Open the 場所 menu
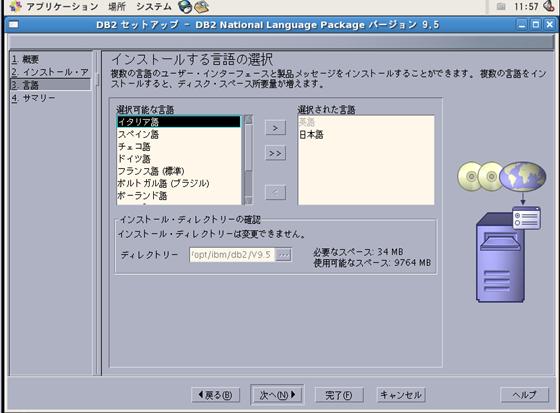The height and width of the screenshot is (413, 560). click(117, 6)
